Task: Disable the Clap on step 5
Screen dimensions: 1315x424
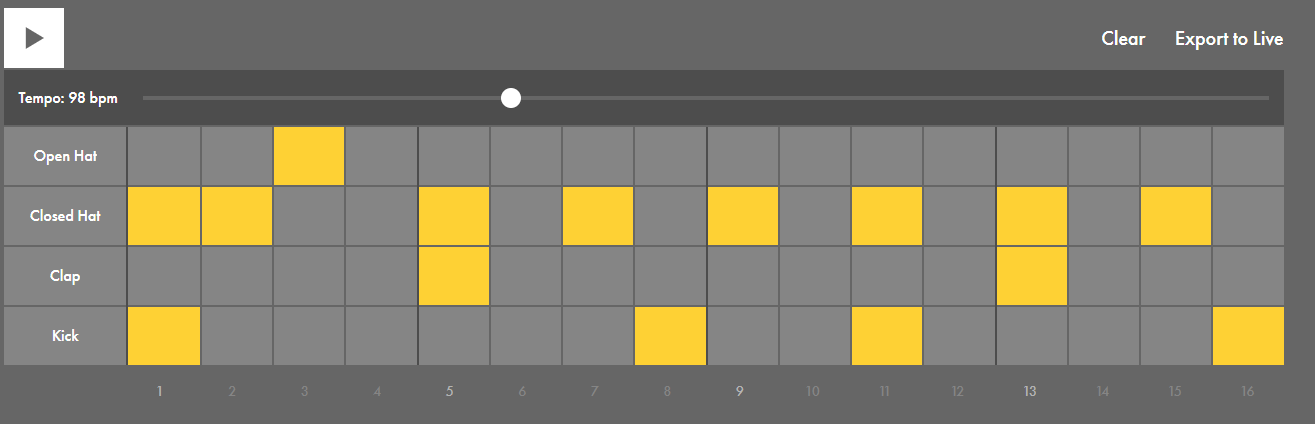Action: click(454, 276)
